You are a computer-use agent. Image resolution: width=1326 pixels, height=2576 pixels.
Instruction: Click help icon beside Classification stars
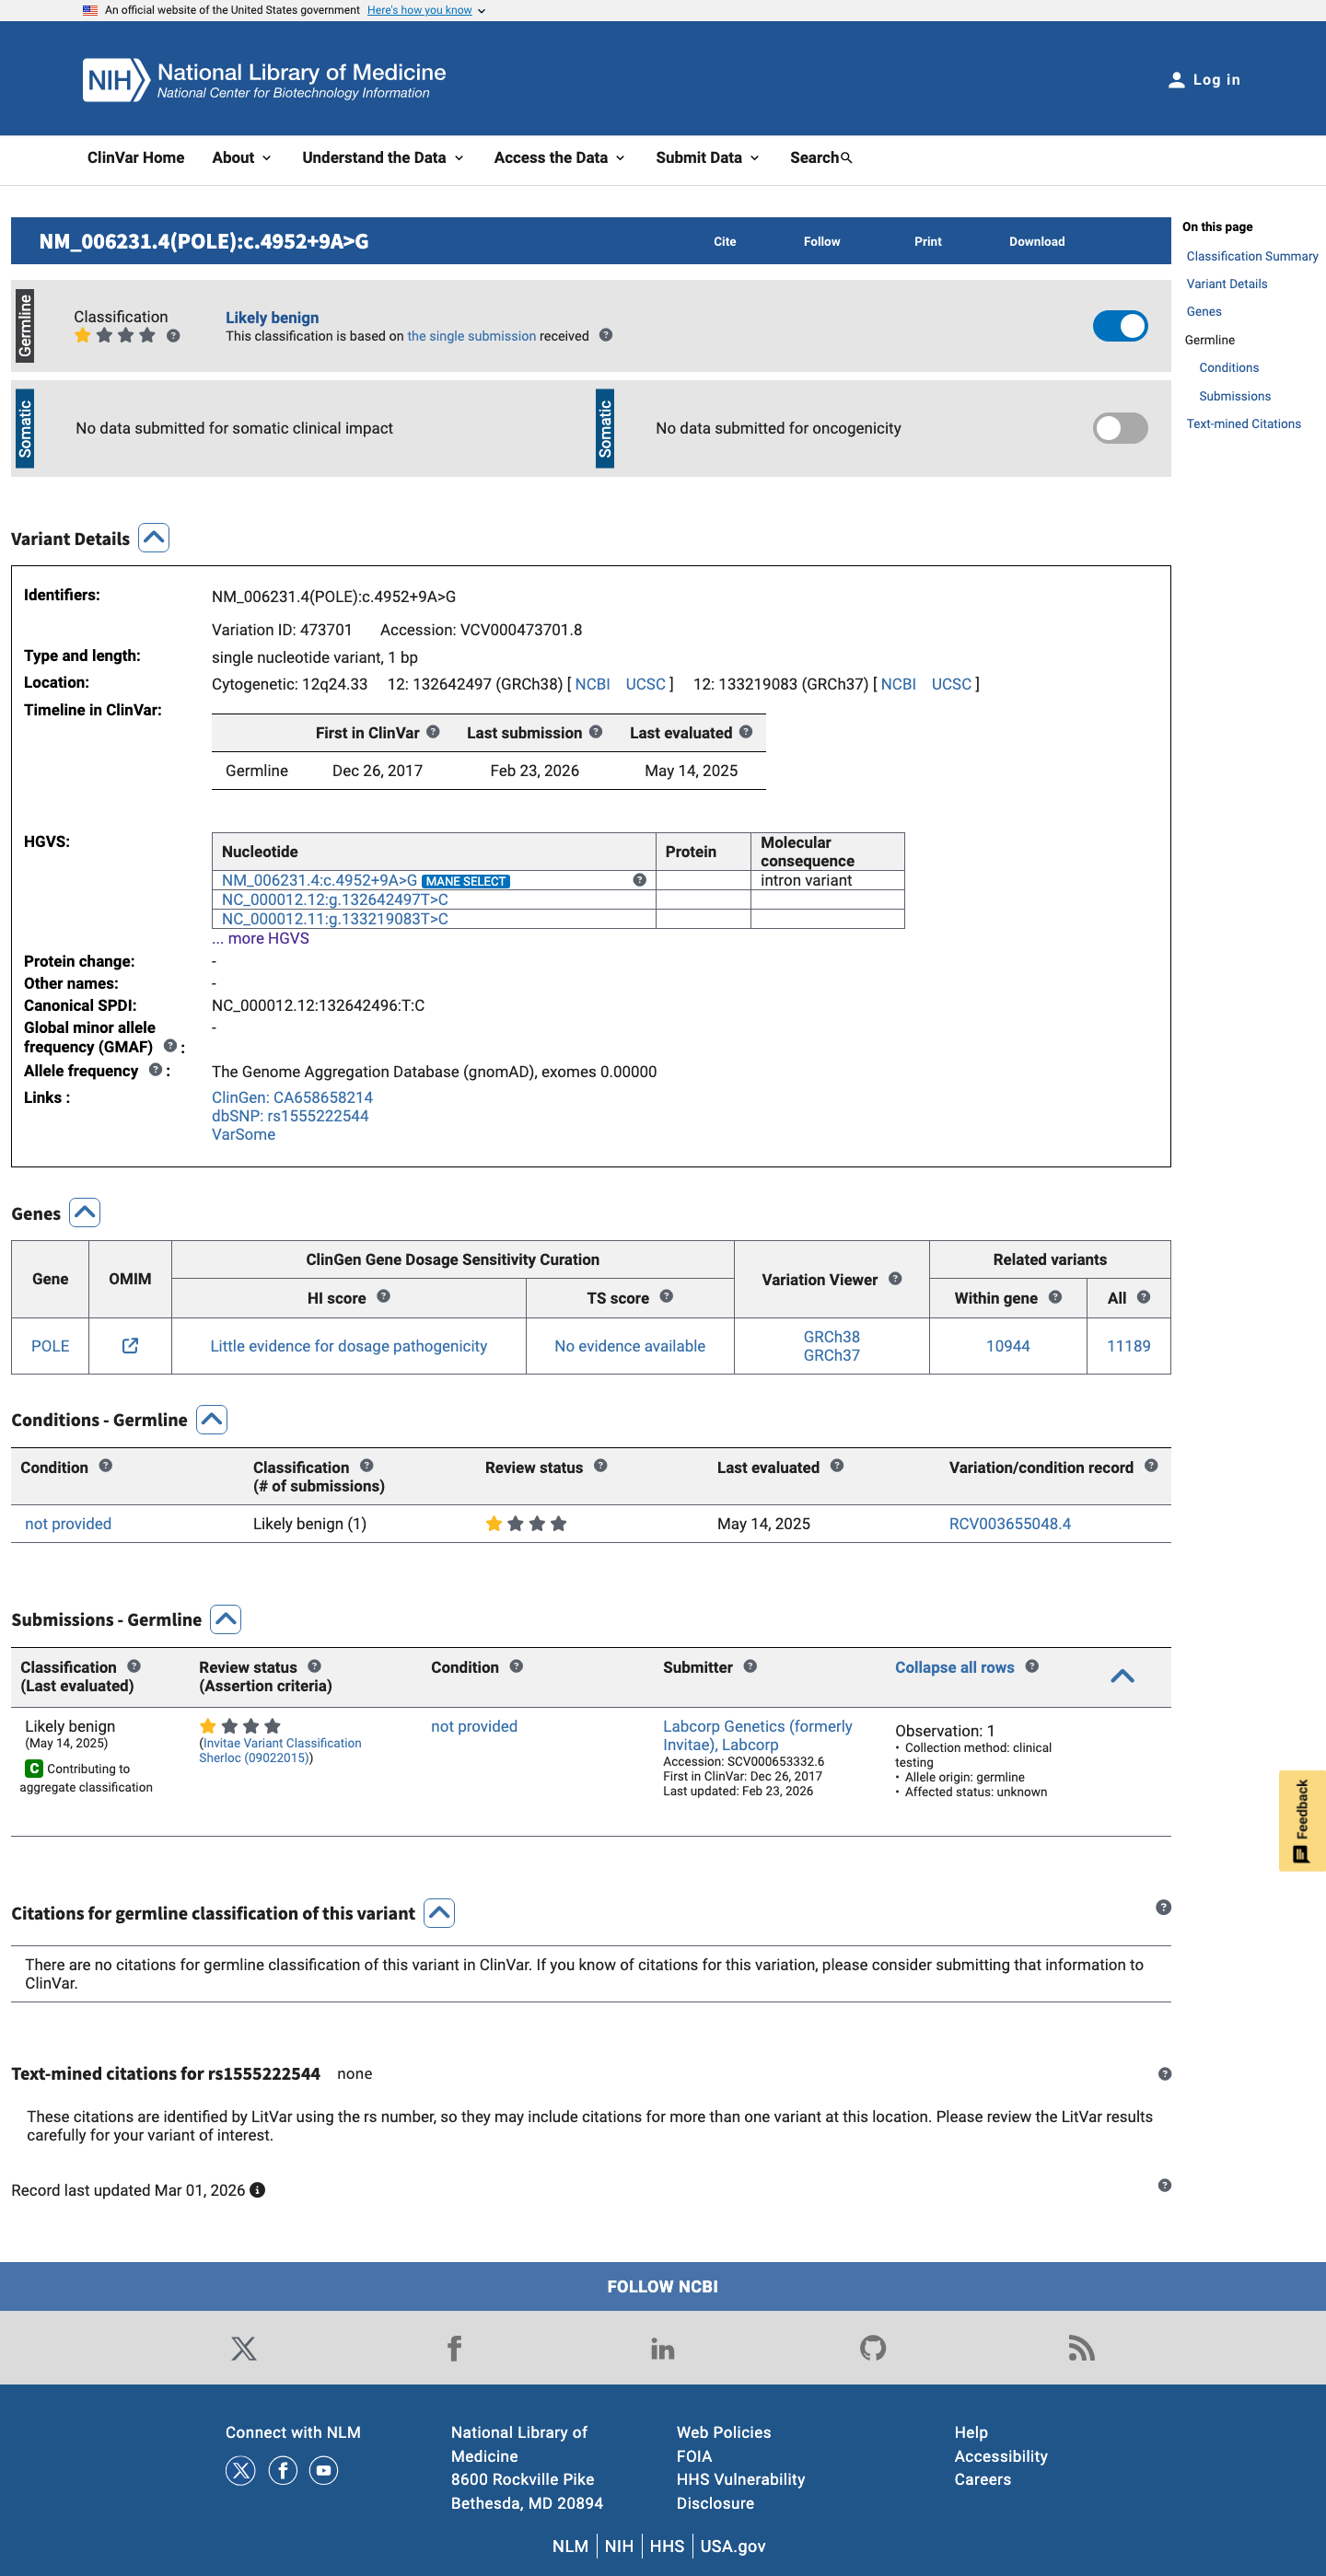173,336
